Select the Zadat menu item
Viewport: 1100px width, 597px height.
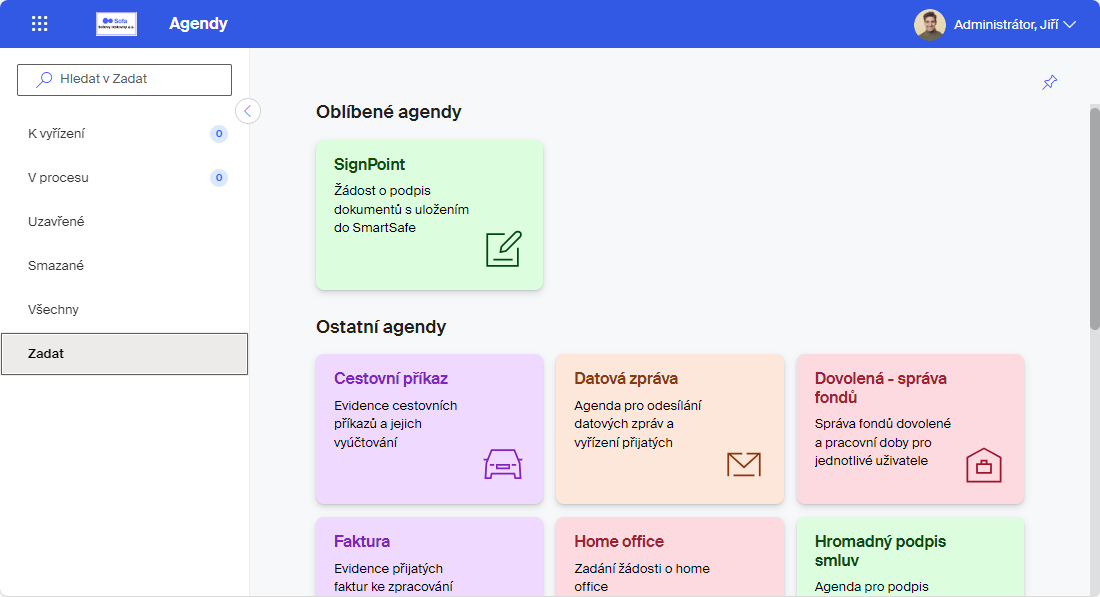(125, 354)
